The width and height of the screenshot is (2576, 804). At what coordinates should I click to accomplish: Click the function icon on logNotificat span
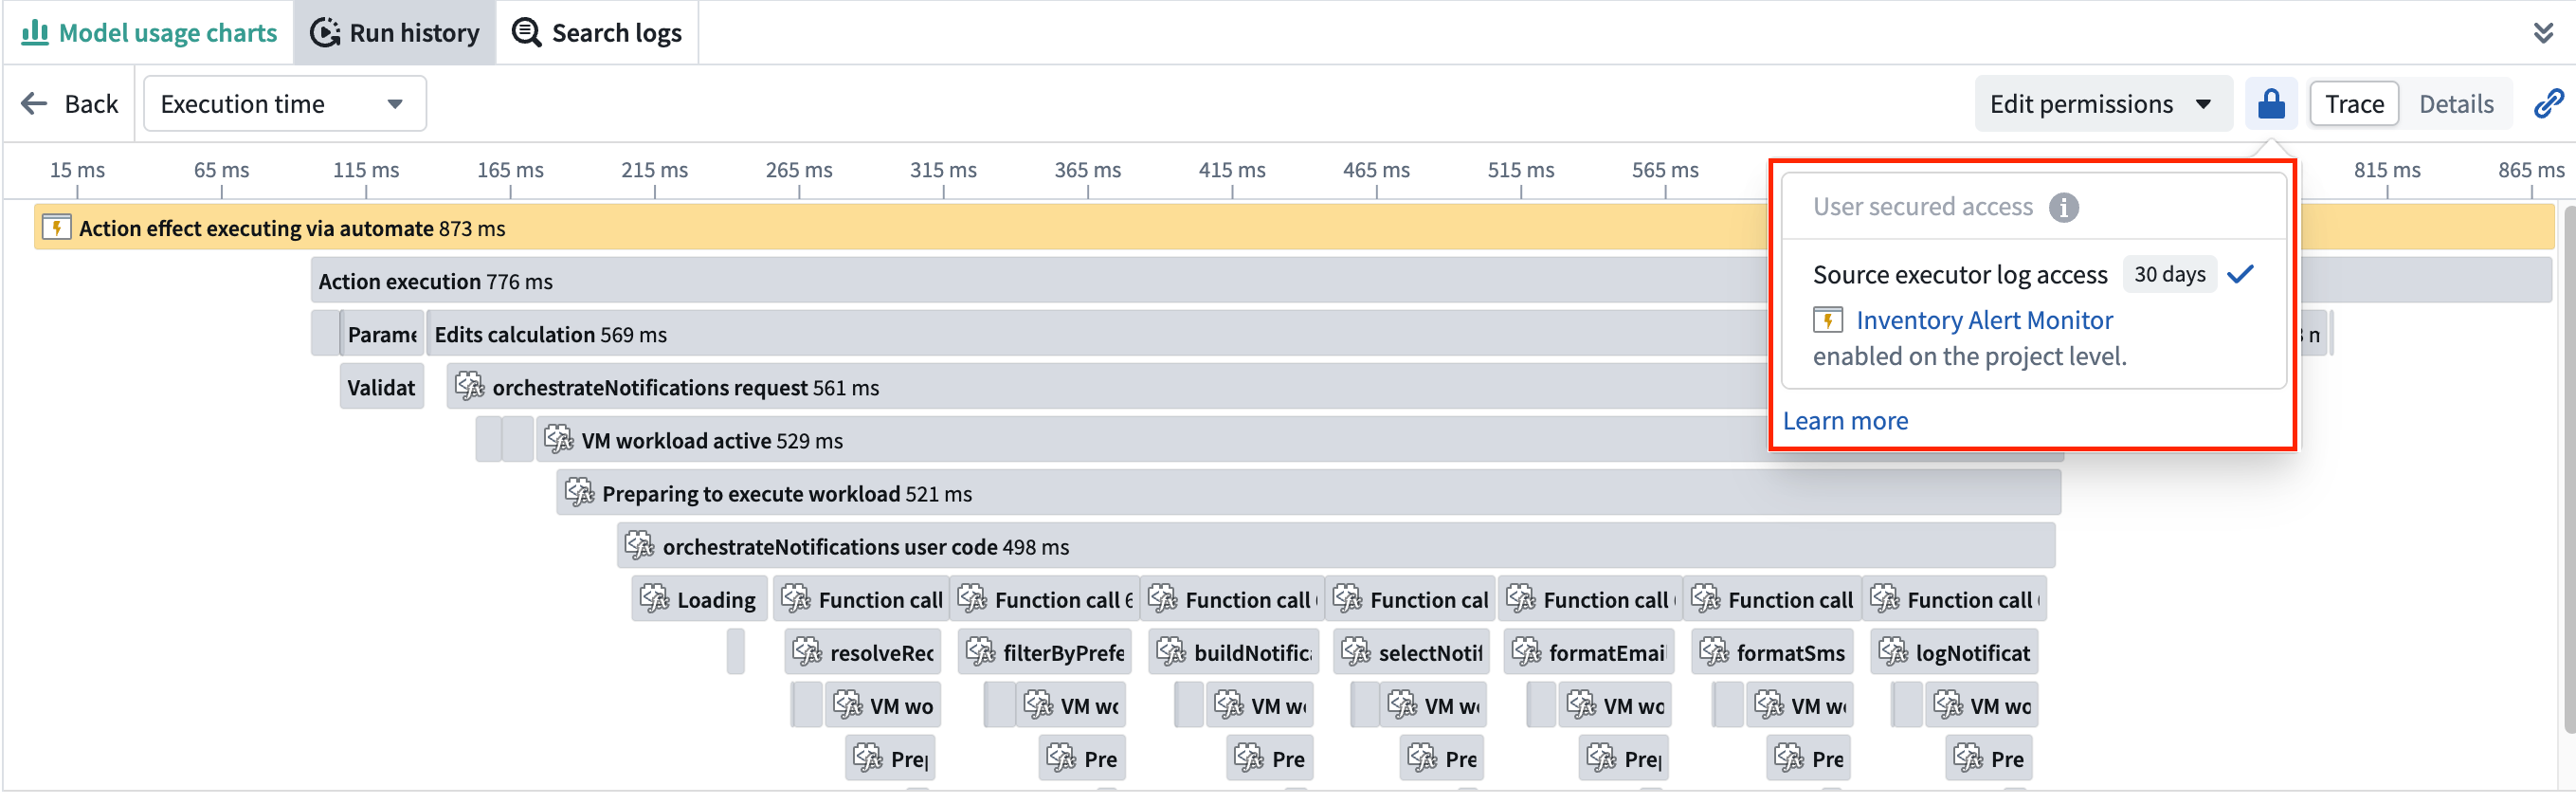(x=1892, y=652)
